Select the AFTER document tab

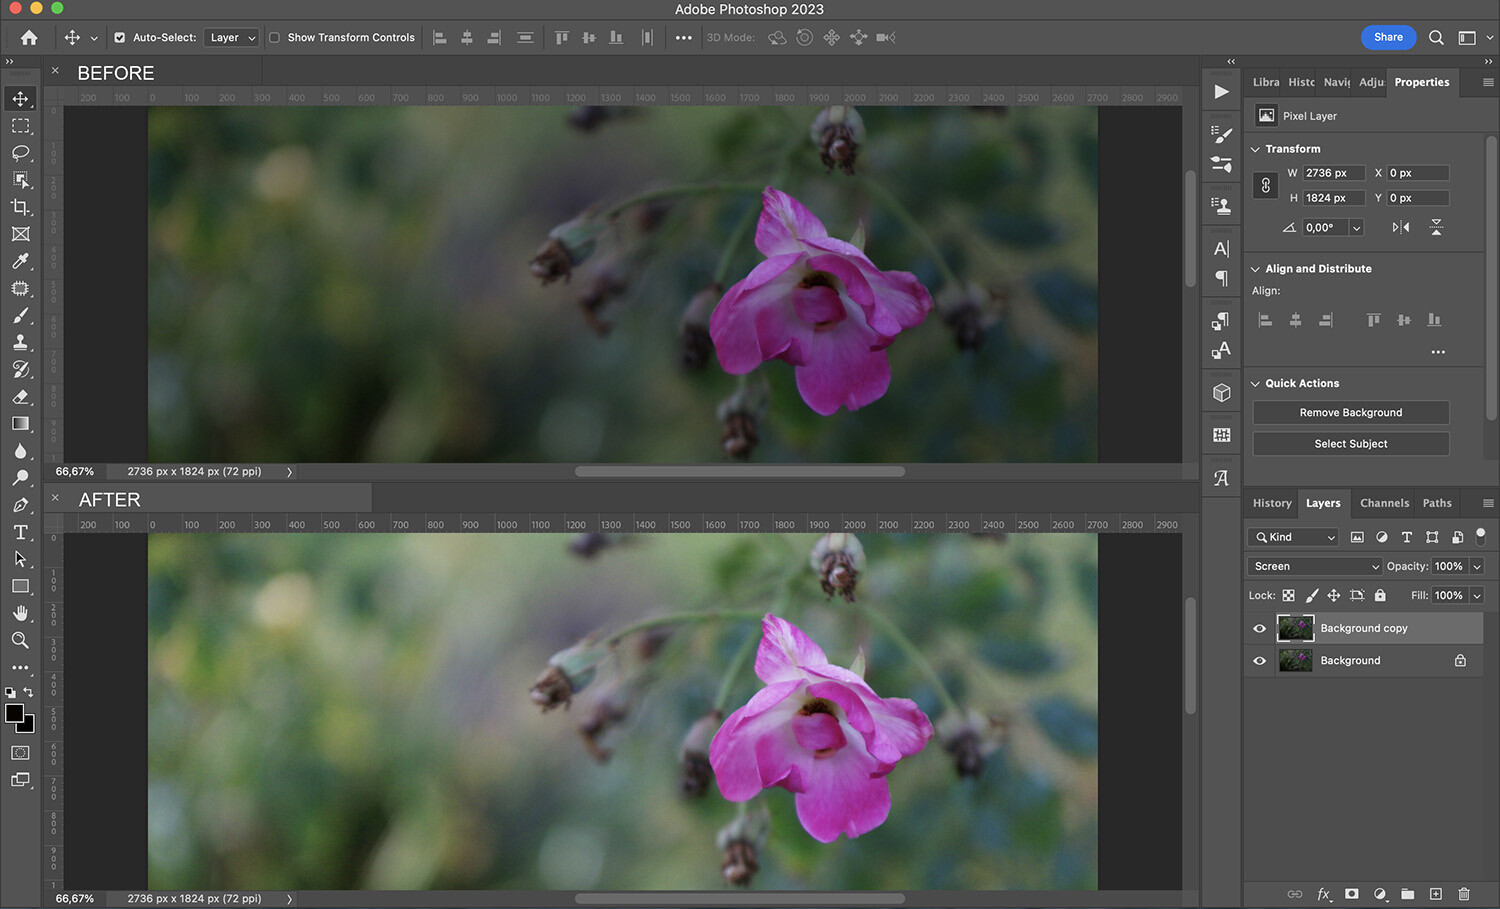tap(110, 498)
